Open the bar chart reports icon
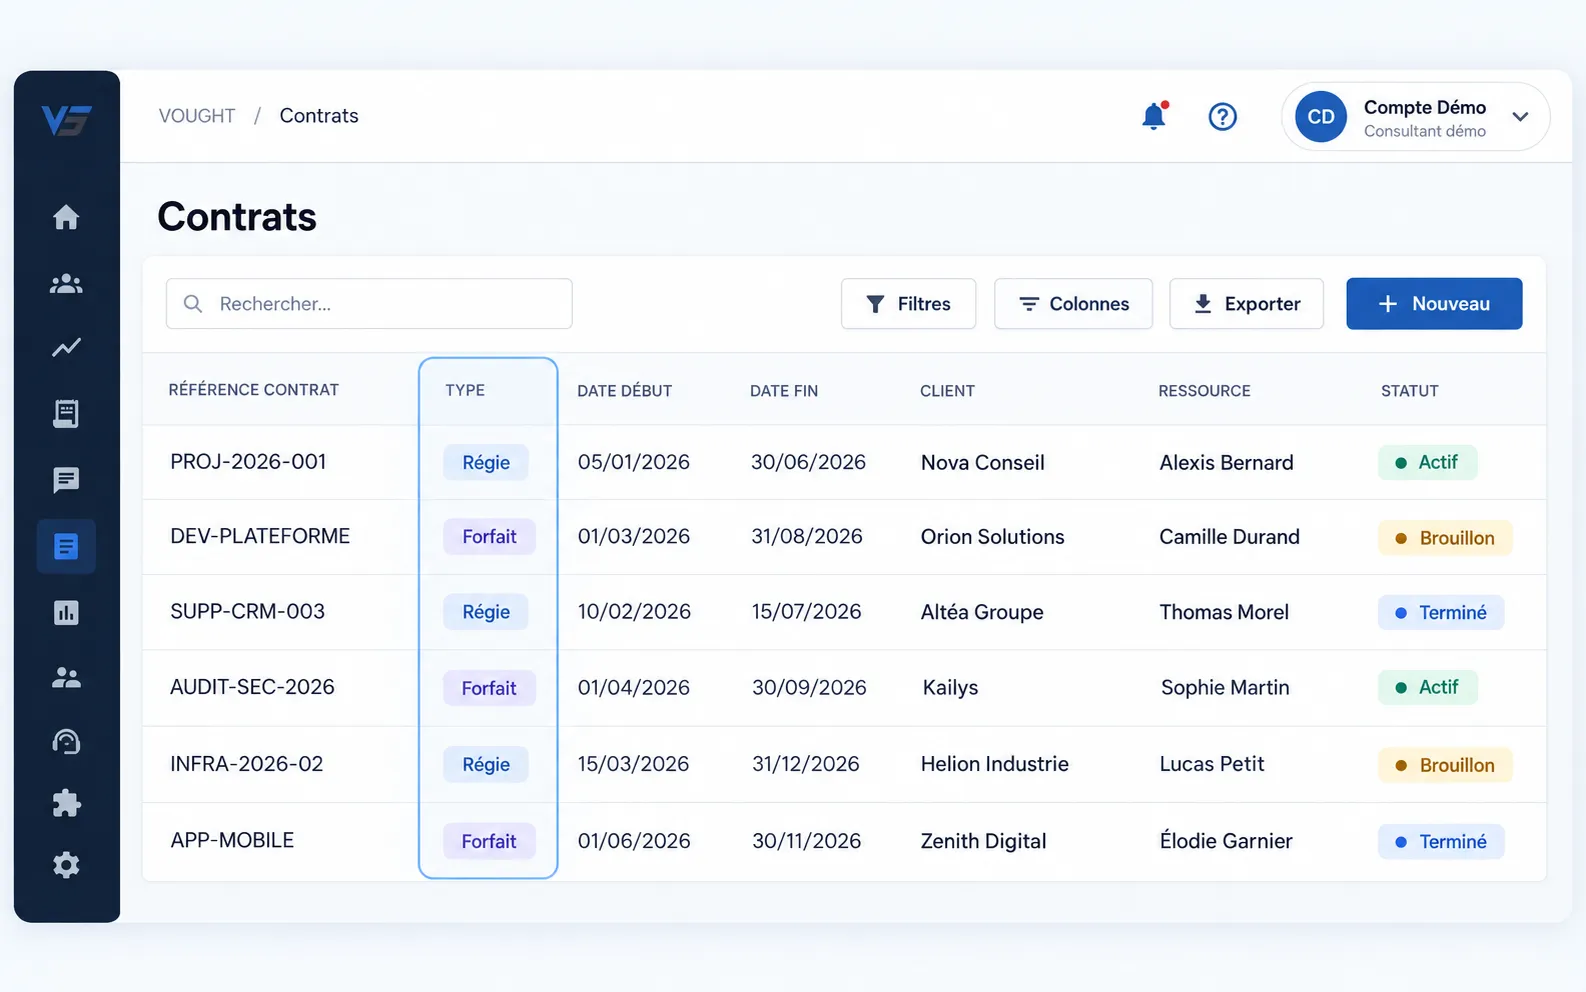This screenshot has height=992, width=1586. coord(66,612)
